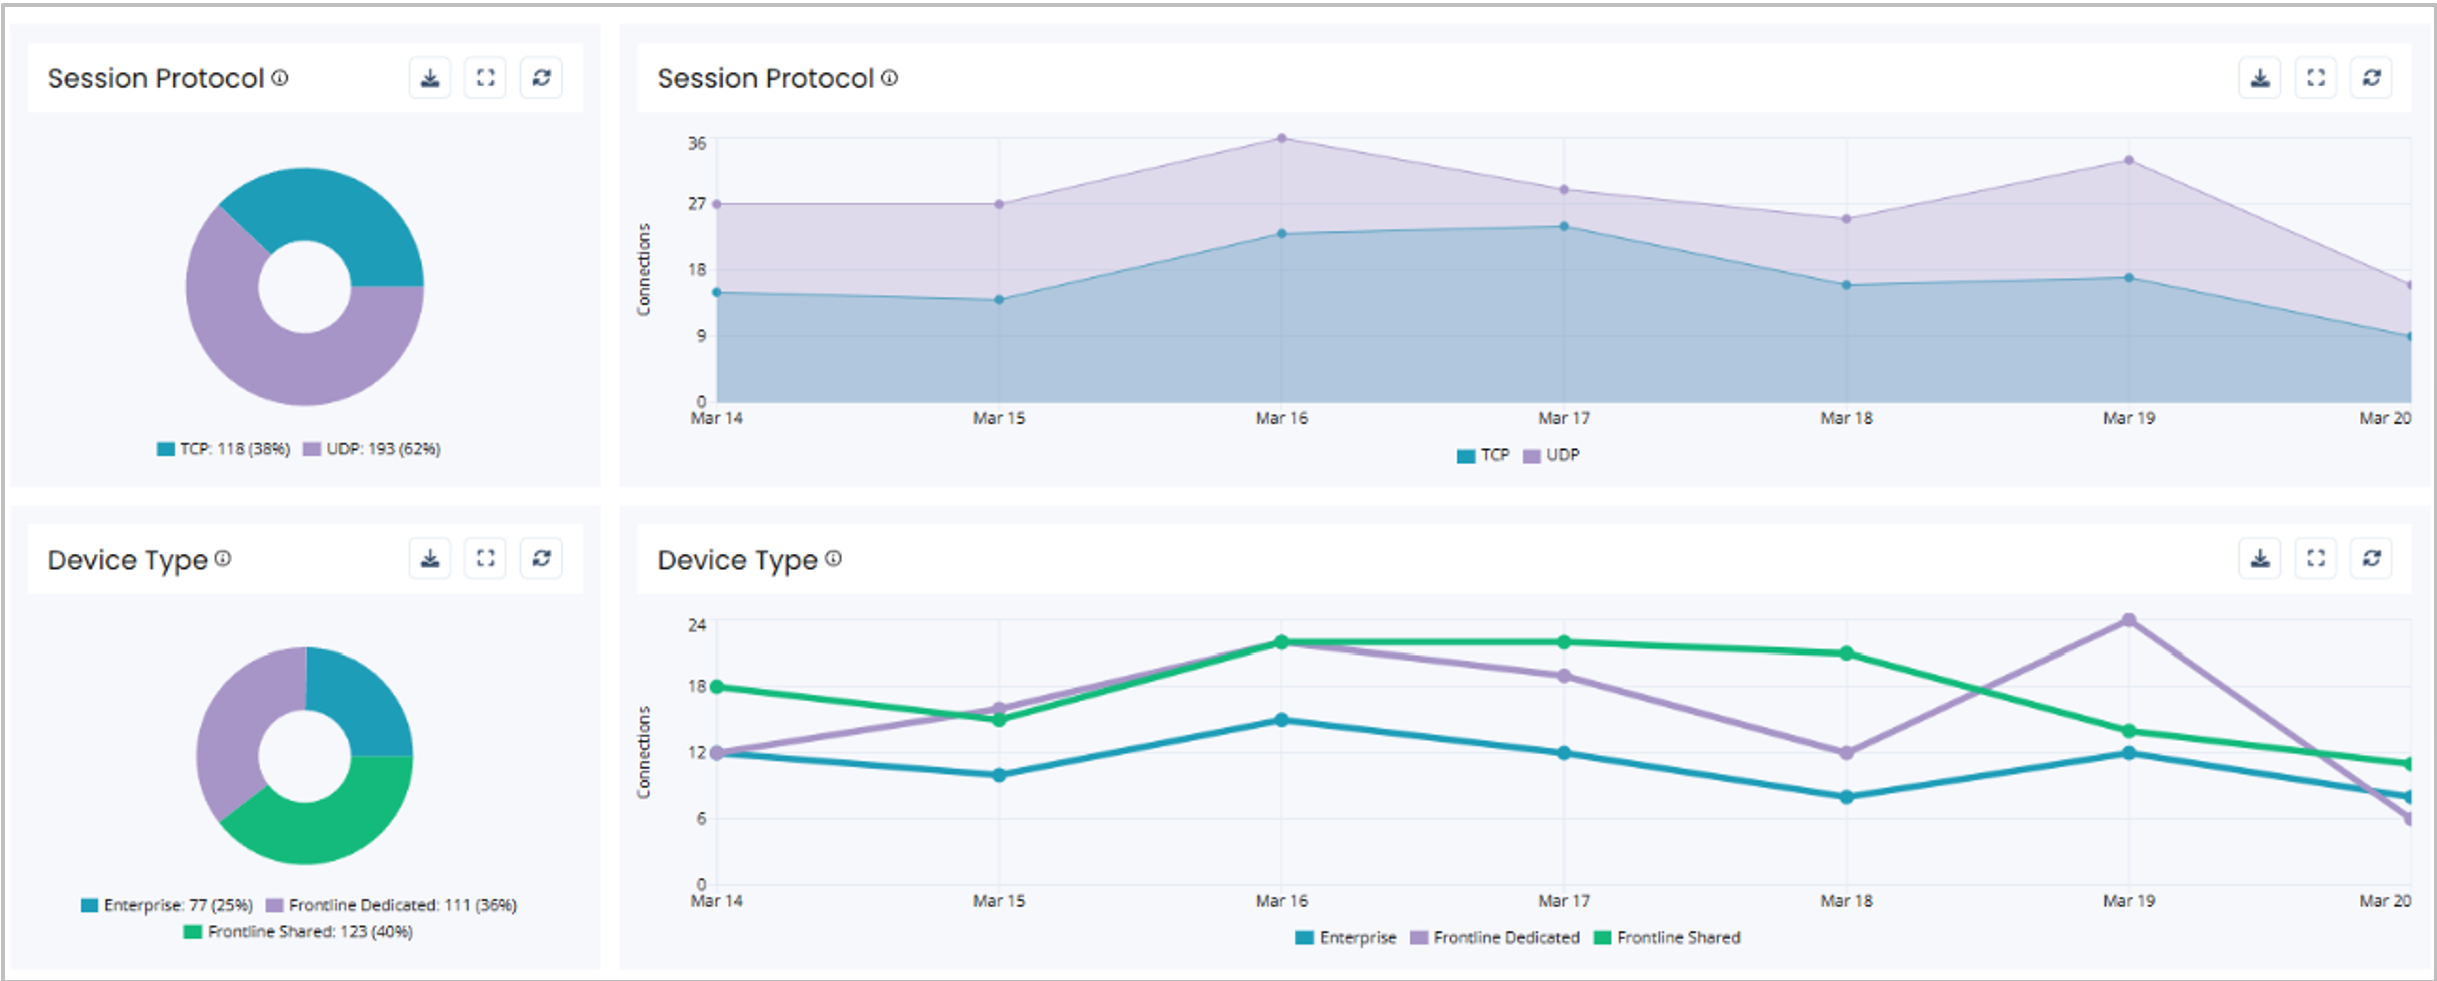Download the Device Type donut chart
Viewport: 2437px width, 981px height.
click(x=430, y=558)
